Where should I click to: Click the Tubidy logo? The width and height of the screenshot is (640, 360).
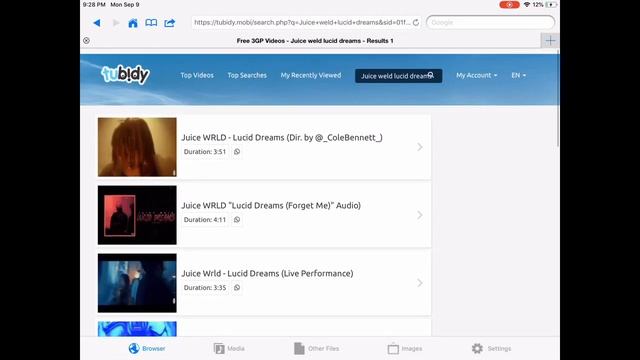(125, 74)
